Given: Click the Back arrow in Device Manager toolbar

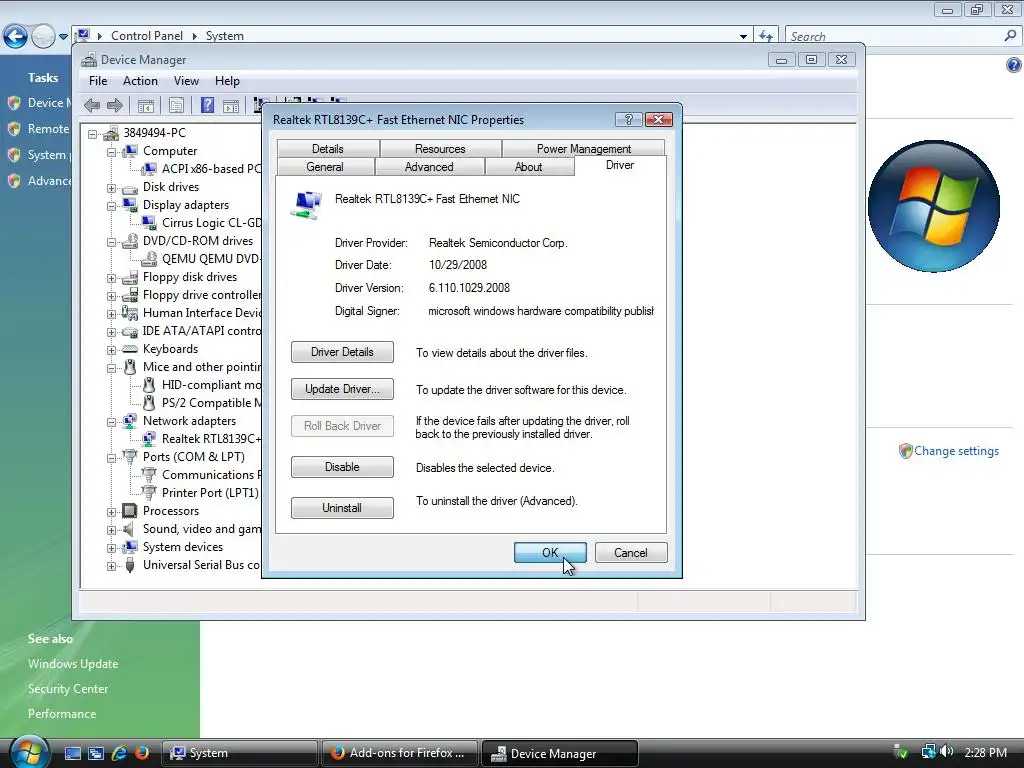Looking at the screenshot, I should 92,105.
